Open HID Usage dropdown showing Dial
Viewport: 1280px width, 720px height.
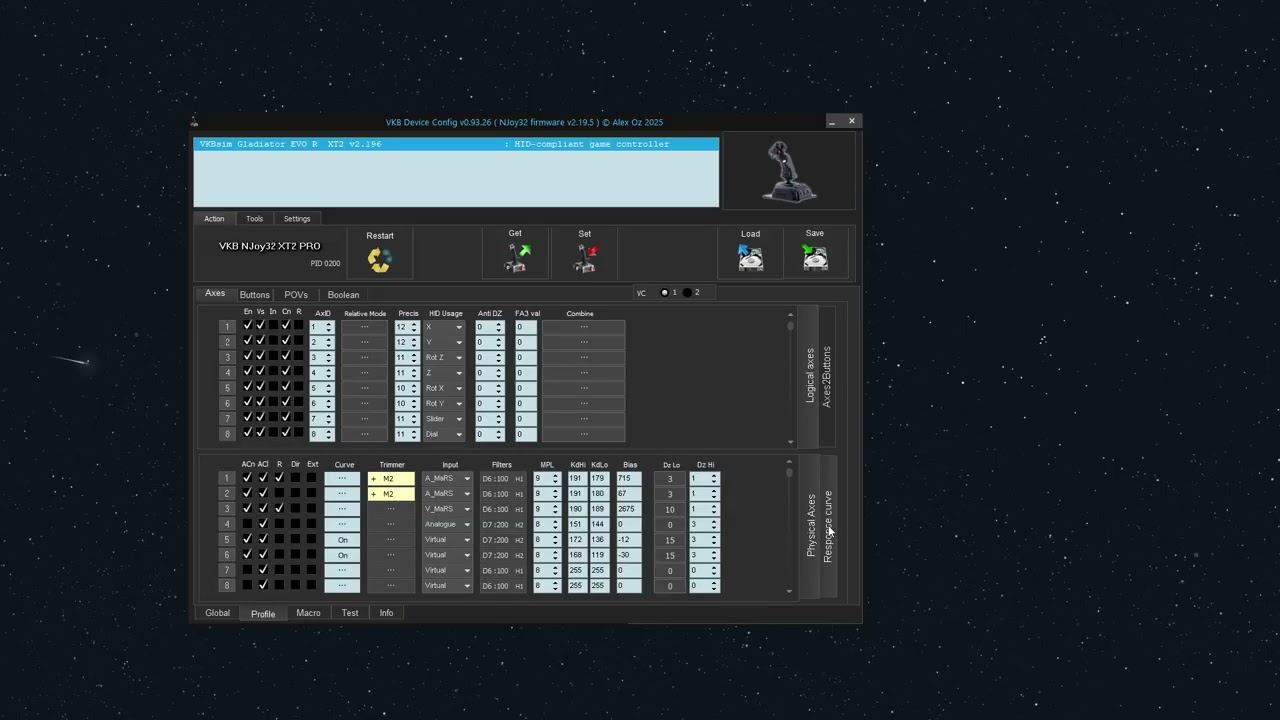pyautogui.click(x=444, y=434)
